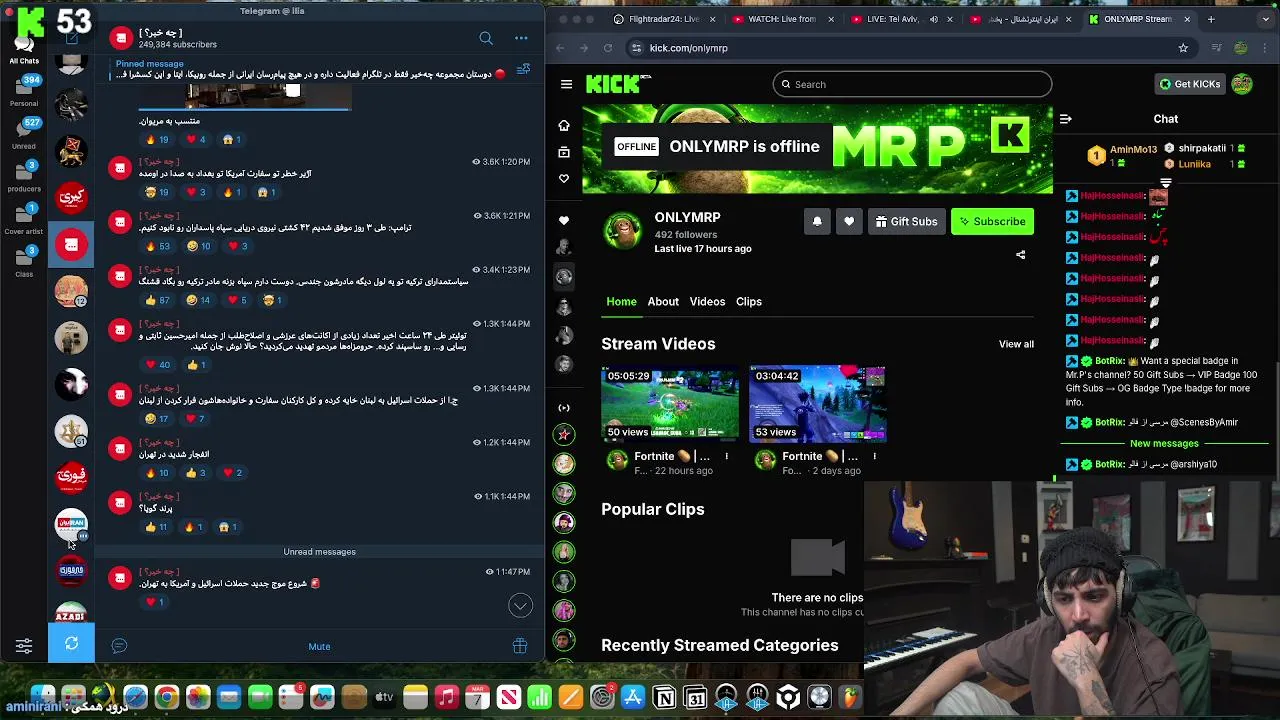The image size is (1280, 720).
Task: Open options for second Fortnite video
Action: [874, 456]
